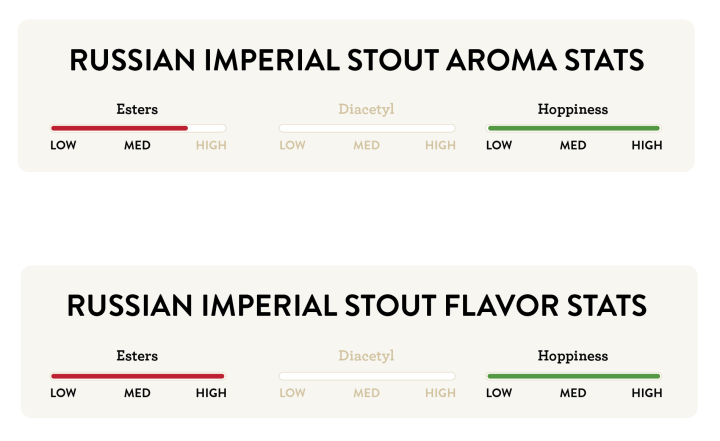Click HIGH under Aroma Esters
720x441 pixels.
pos(211,146)
